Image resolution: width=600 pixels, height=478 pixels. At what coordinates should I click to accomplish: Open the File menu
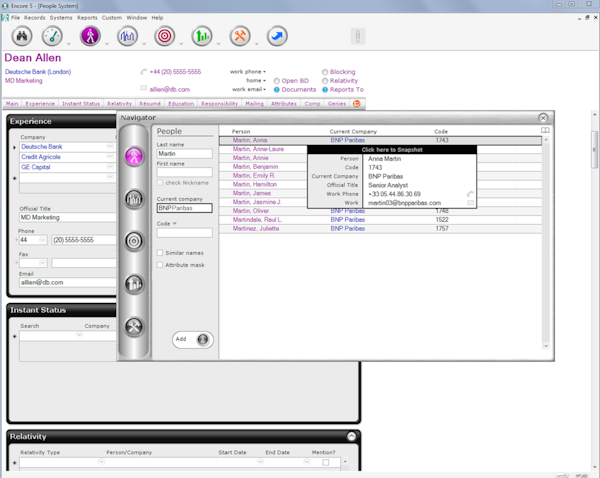15,18
